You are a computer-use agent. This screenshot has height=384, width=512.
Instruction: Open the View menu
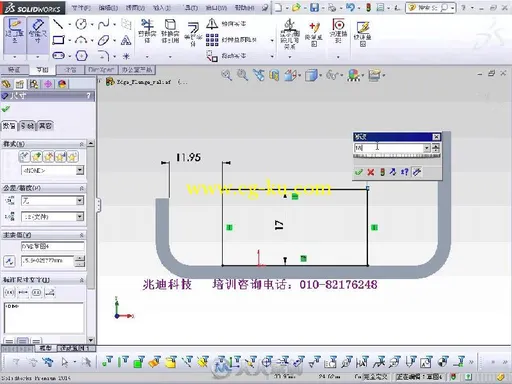(135, 7)
